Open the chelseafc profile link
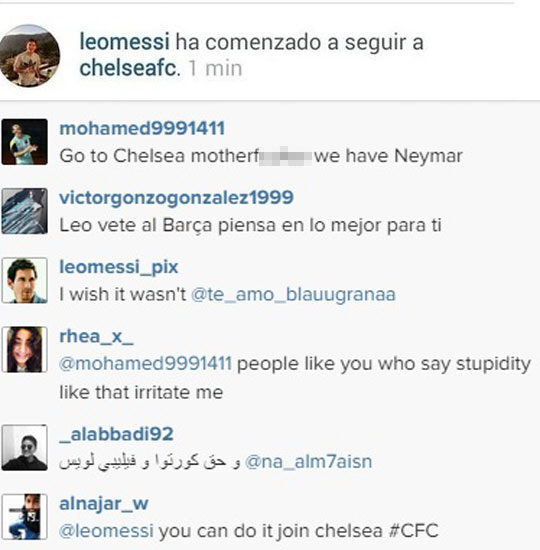This screenshot has width=540, height=550. (x=128, y=68)
